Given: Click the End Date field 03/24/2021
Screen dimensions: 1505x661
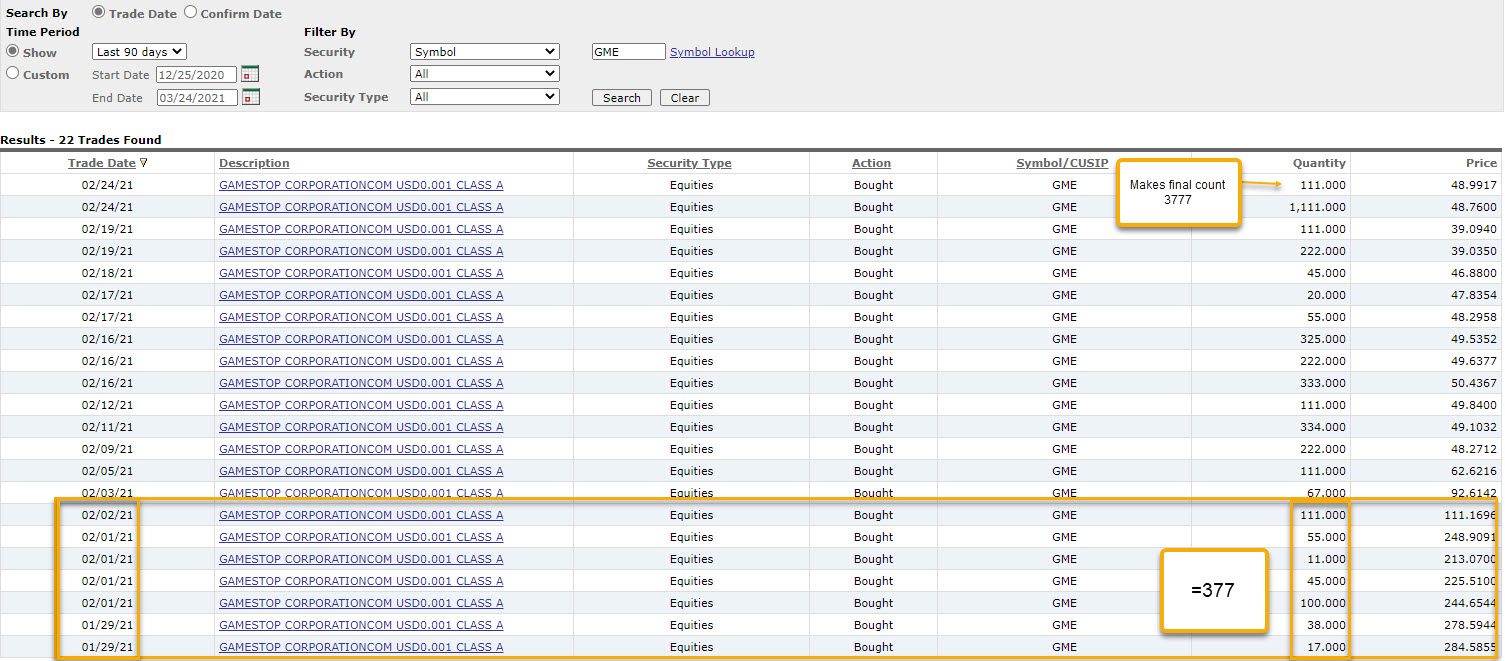Looking at the screenshot, I should 197,98.
